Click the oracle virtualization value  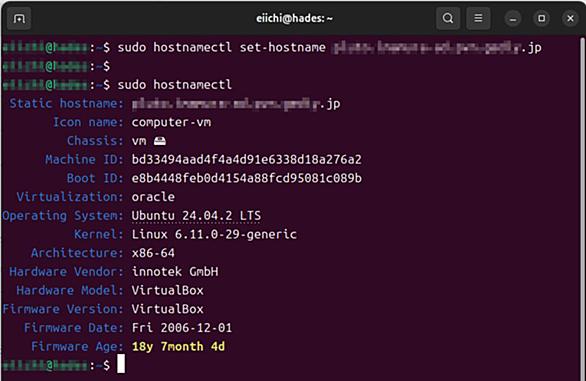pyautogui.click(x=153, y=197)
